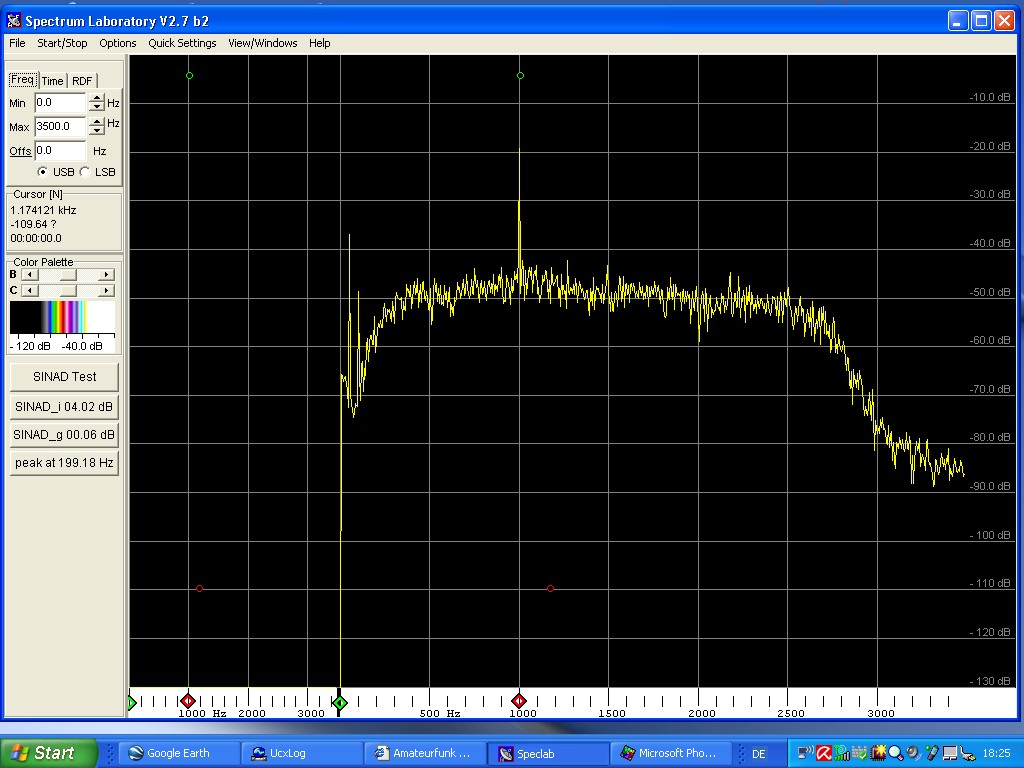This screenshot has width=1024, height=768.
Task: Click the green diamond marker on frequency axis
Action: click(340, 704)
